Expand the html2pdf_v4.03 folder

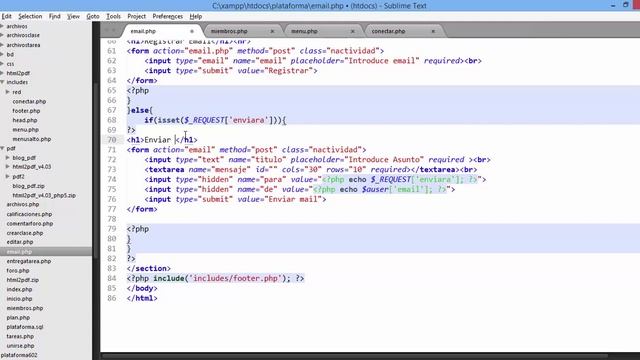[7, 167]
